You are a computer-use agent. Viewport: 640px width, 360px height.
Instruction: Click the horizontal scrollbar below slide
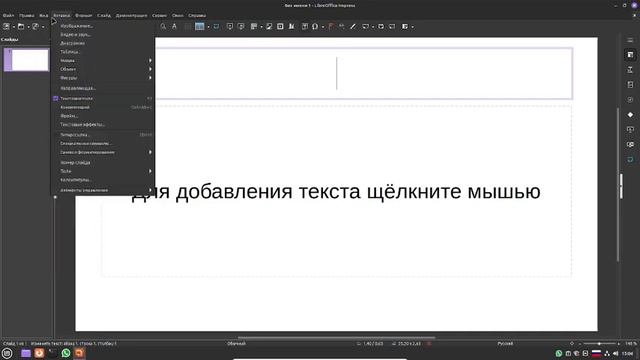[337, 338]
